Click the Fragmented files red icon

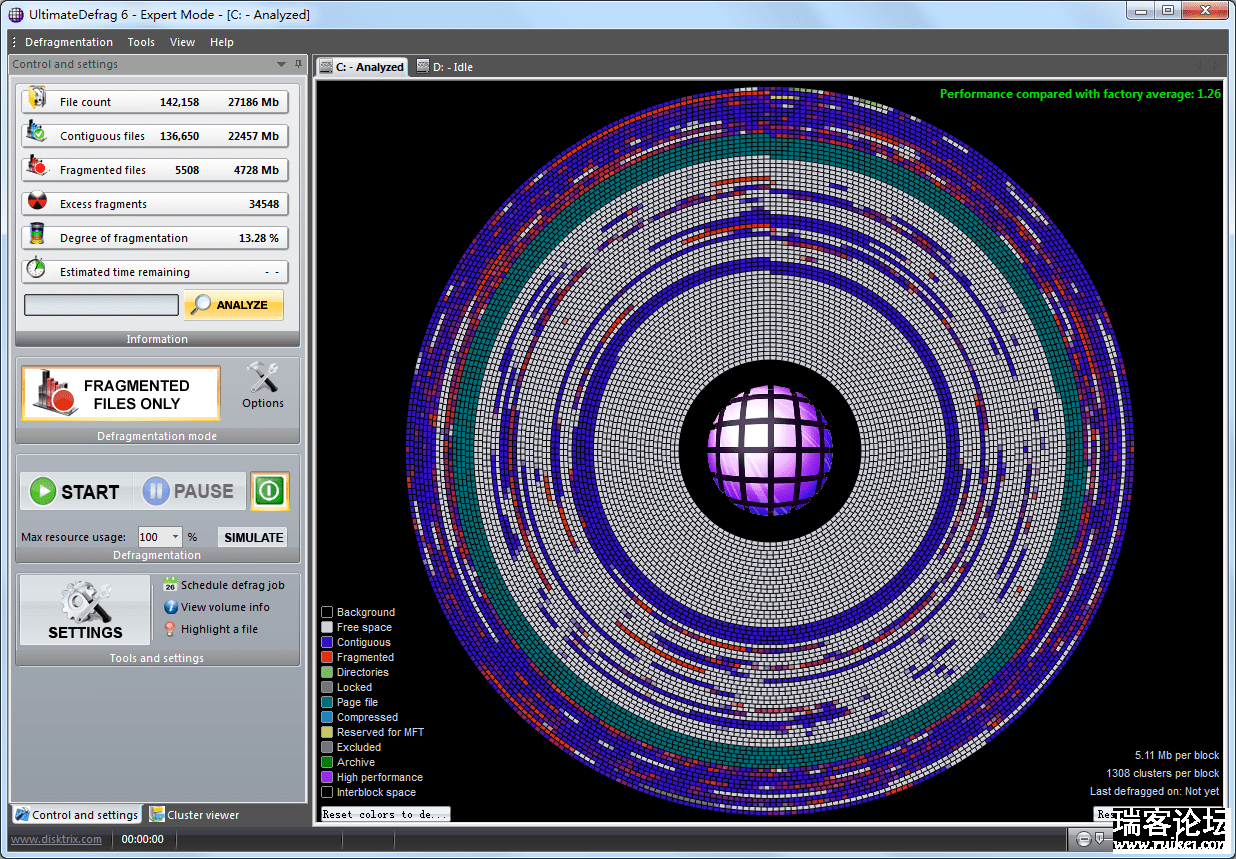37,167
